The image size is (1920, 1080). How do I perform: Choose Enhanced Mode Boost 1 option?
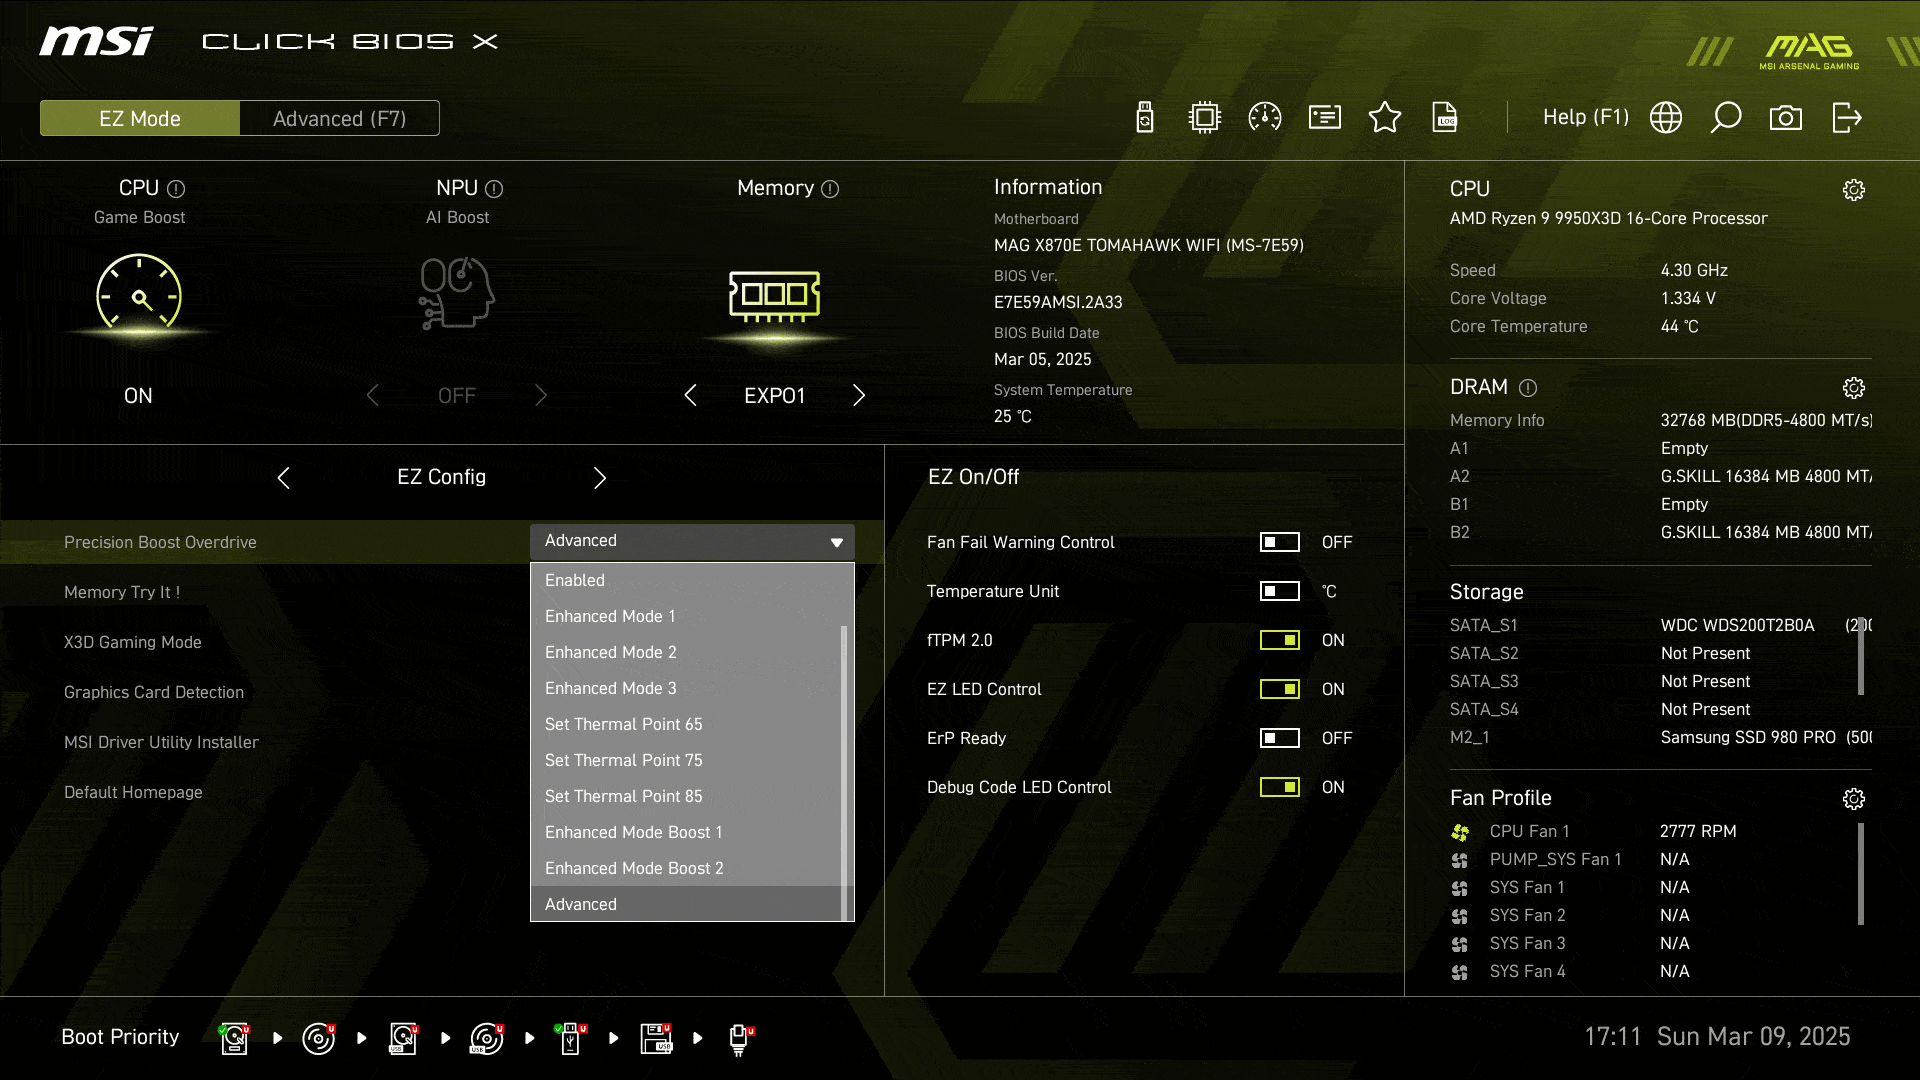point(686,832)
